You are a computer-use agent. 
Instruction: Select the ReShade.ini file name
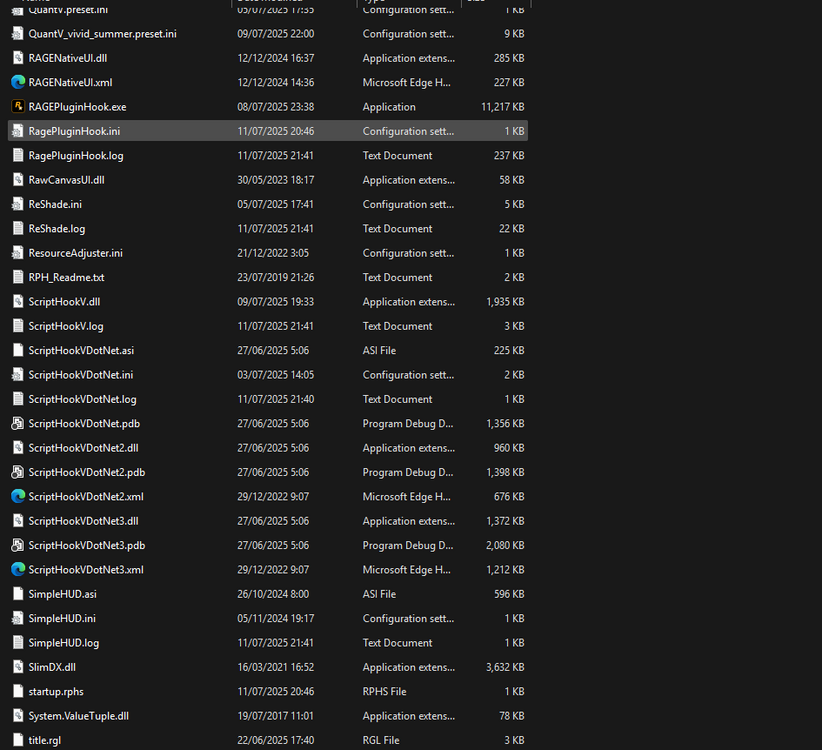[55, 204]
